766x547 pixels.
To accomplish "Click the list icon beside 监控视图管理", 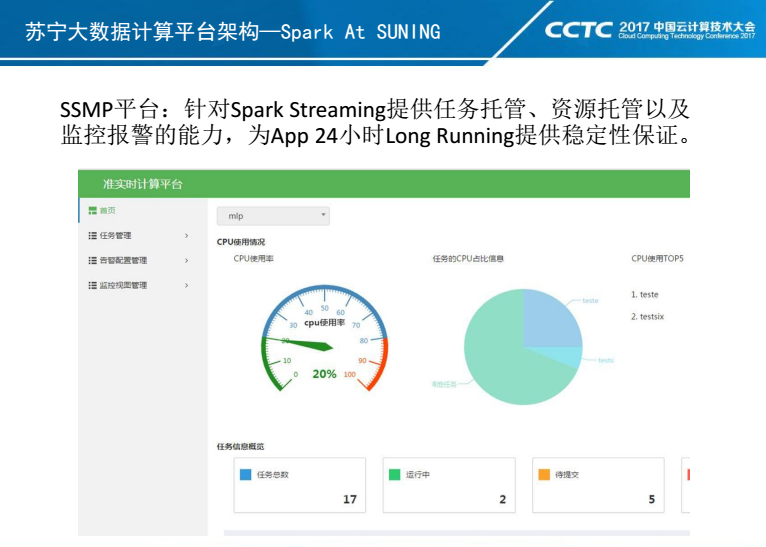I will (x=92, y=285).
